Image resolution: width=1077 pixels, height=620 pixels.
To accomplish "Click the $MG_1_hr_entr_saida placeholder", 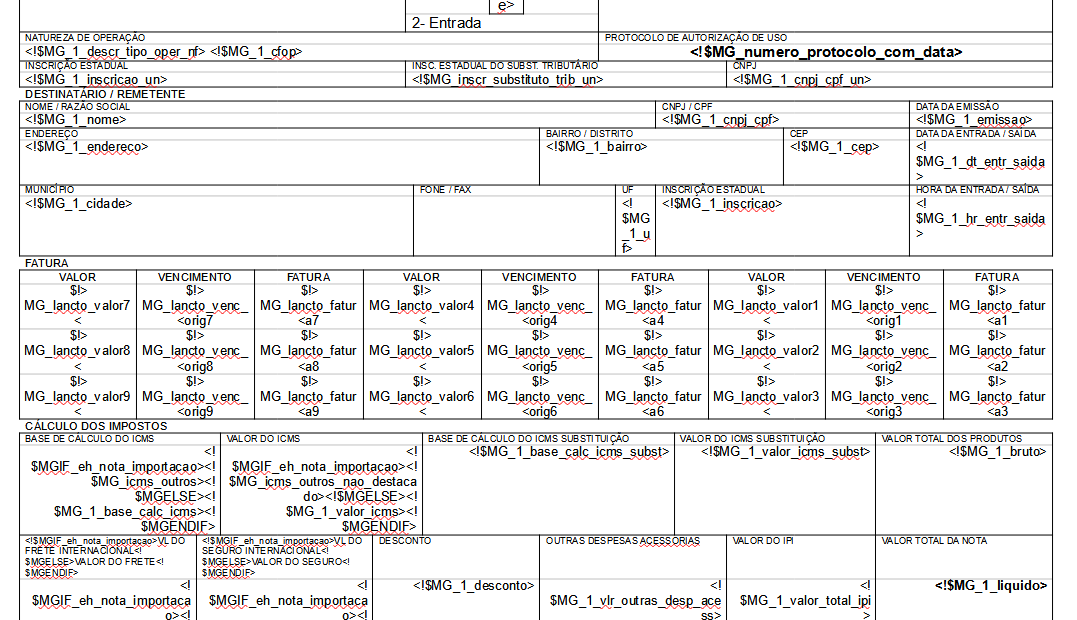I will 980,219.
